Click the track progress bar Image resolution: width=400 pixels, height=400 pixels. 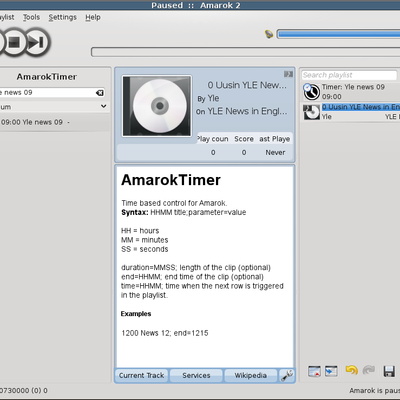pos(245,52)
